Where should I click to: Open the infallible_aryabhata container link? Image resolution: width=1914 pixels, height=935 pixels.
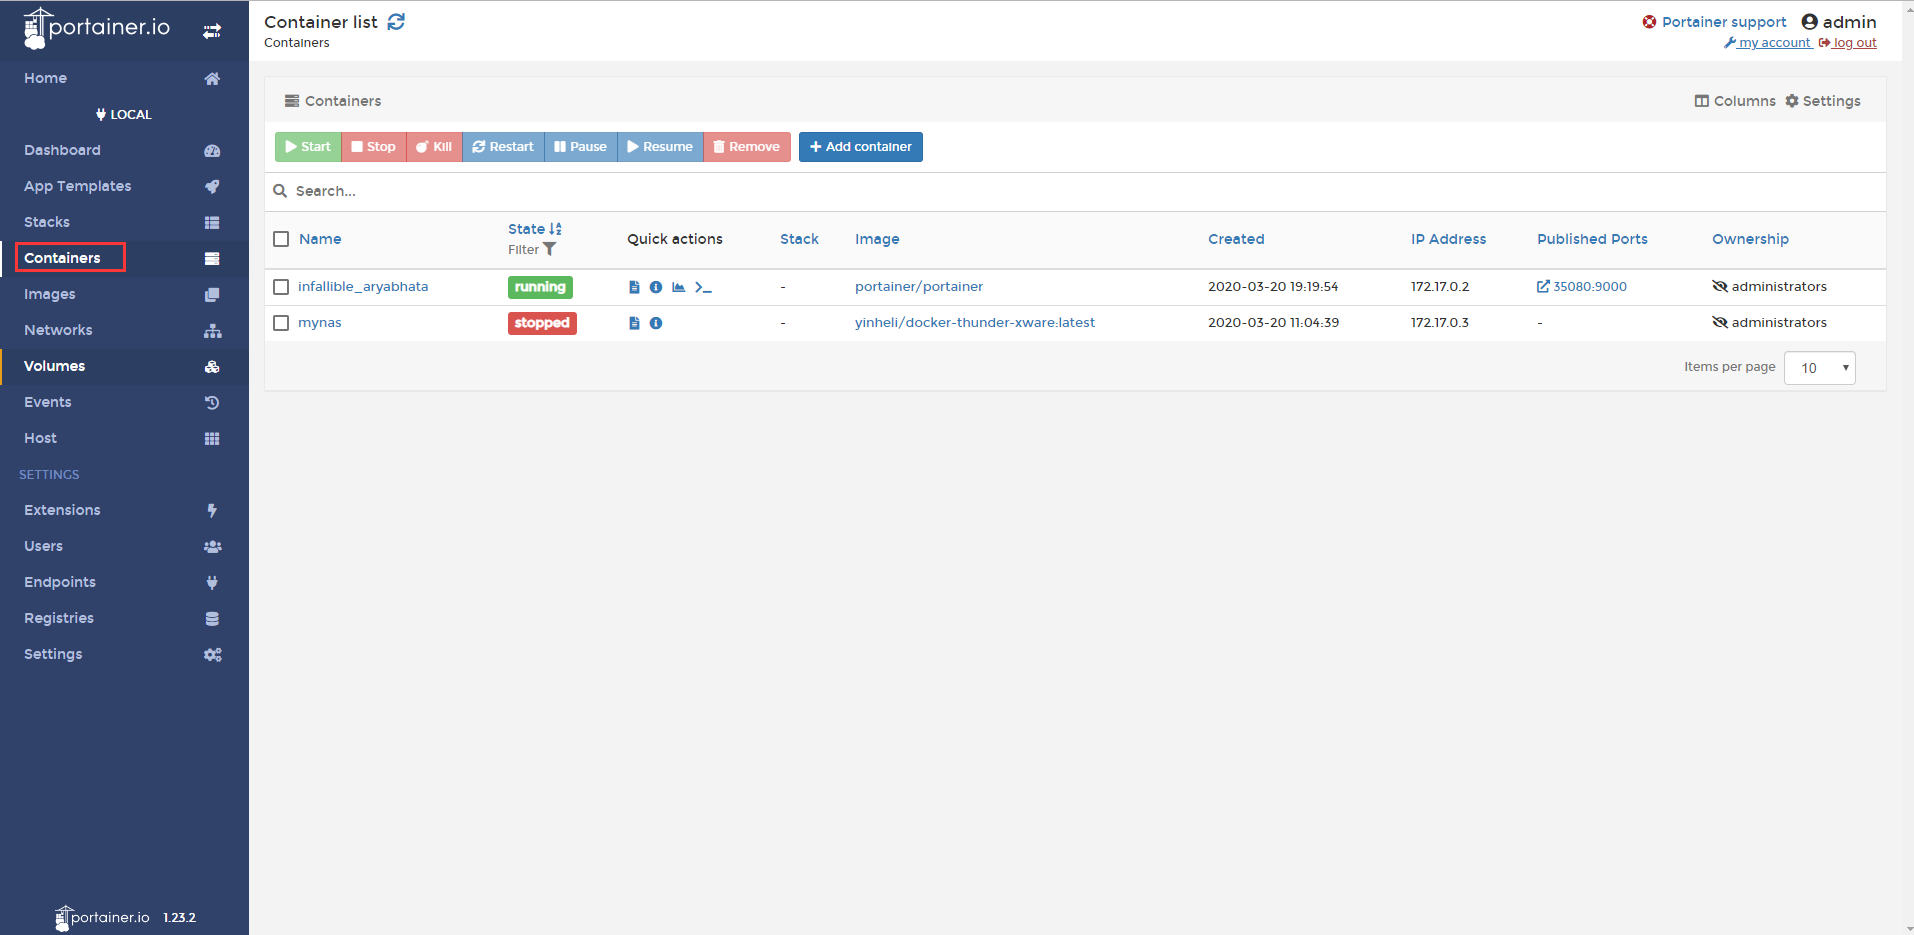coord(363,287)
